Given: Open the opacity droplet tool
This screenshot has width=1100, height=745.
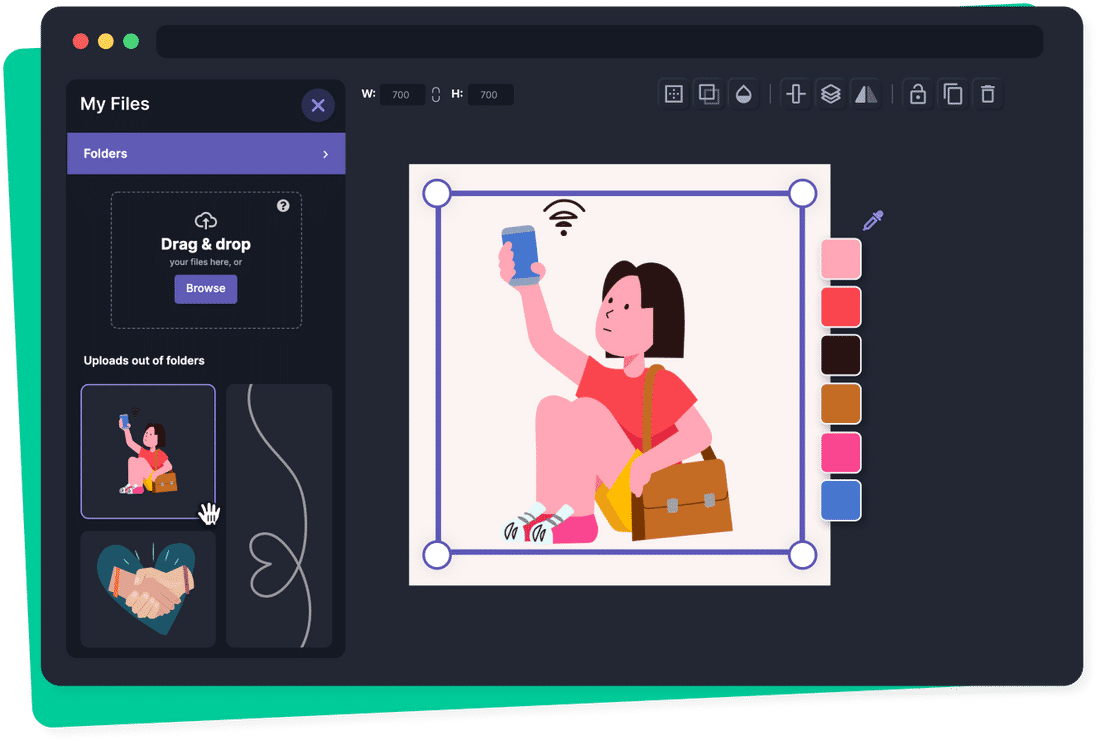Looking at the screenshot, I should (743, 94).
